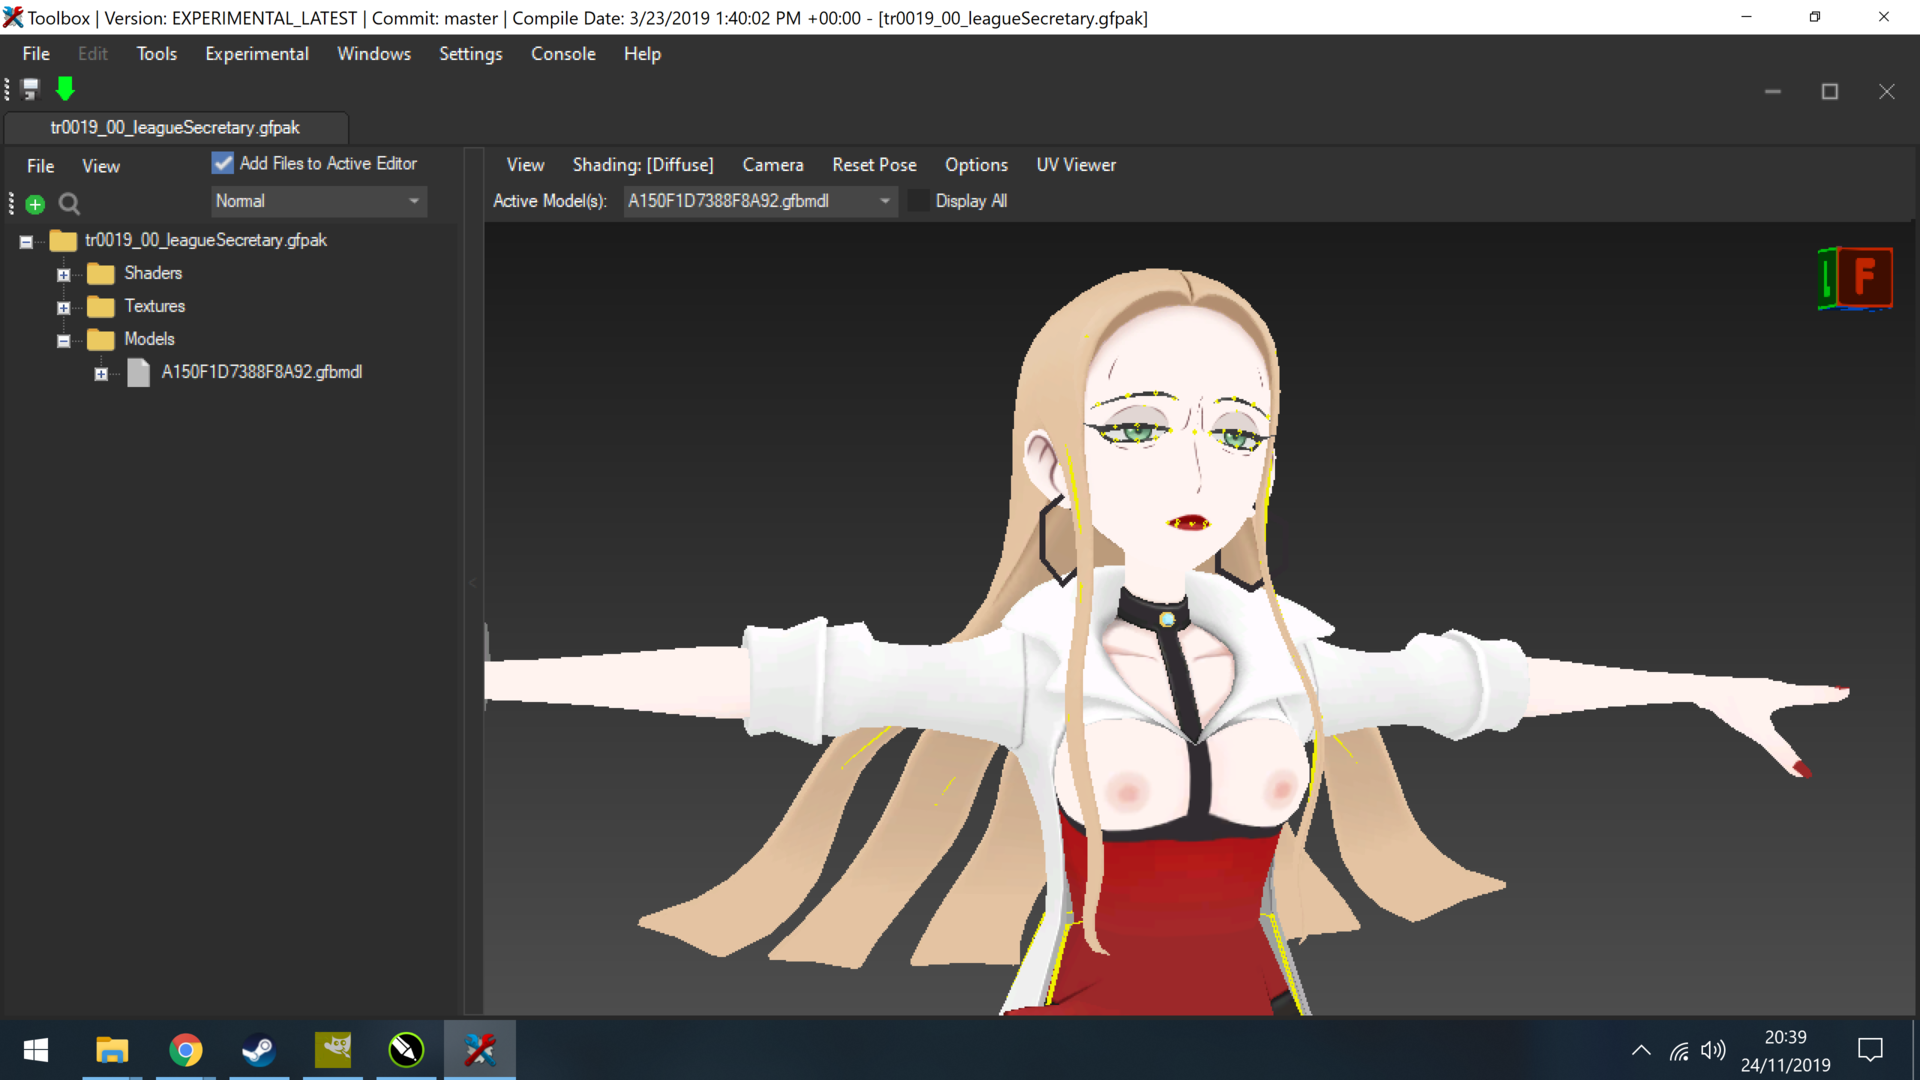Toggle Add Files to Active Editor checkbox
The image size is (1920, 1080).
coord(222,163)
